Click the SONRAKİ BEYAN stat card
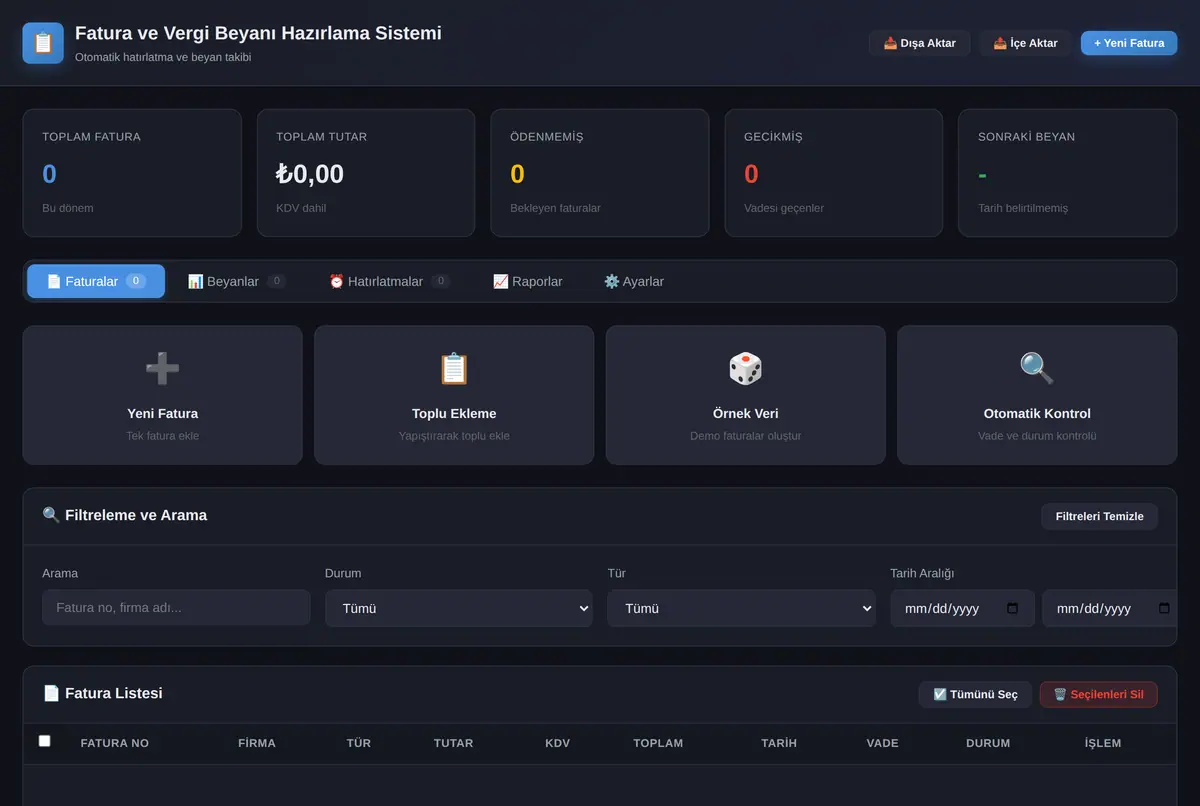Viewport: 1200px width, 806px height. click(1068, 173)
